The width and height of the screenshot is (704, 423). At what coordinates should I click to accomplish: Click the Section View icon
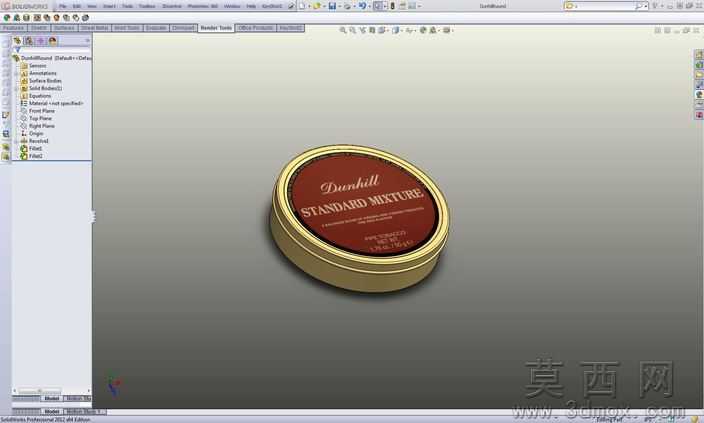pos(372,30)
